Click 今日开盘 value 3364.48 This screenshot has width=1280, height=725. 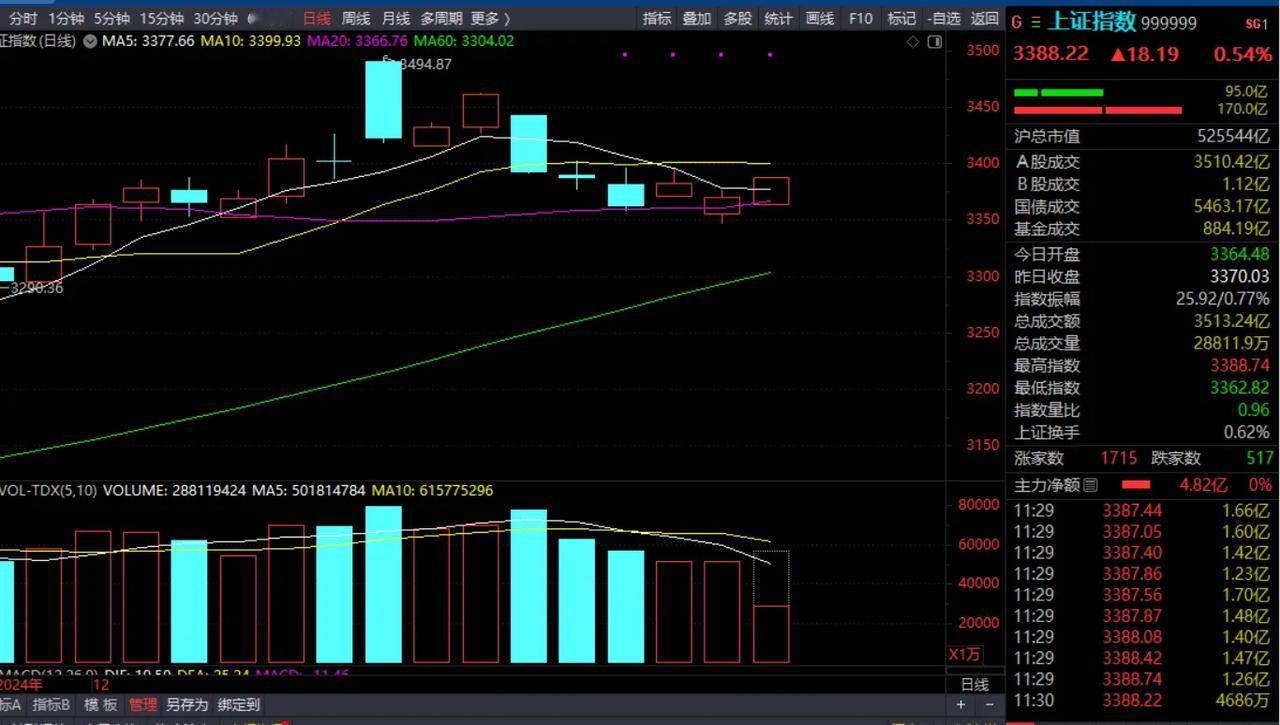[1239, 254]
